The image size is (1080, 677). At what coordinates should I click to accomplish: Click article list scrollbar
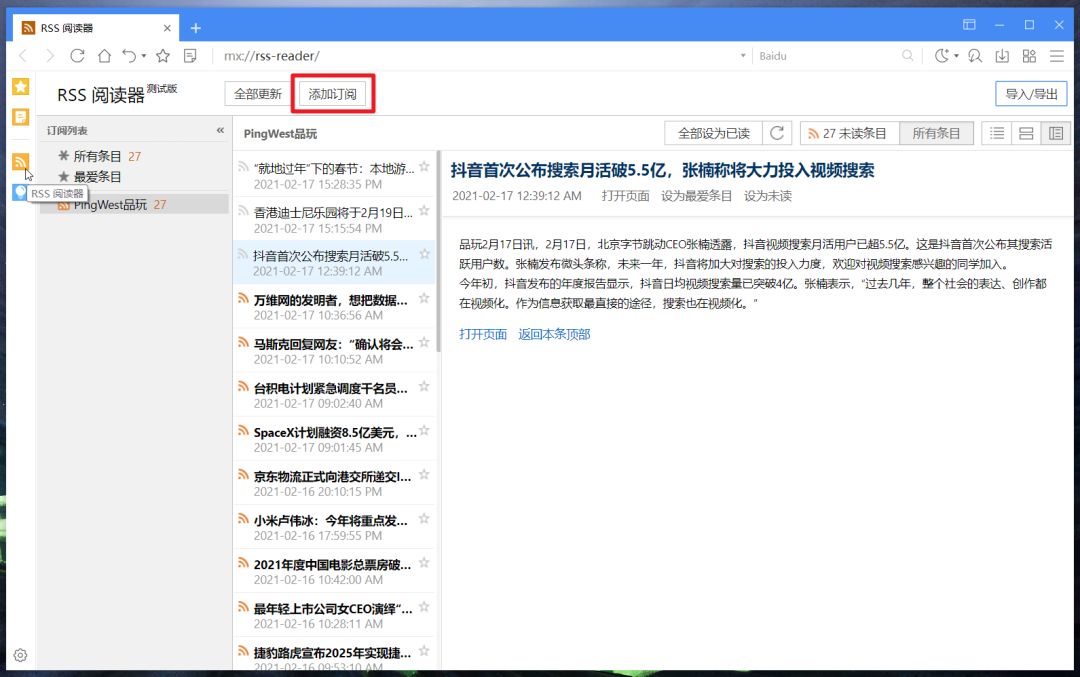click(x=438, y=251)
